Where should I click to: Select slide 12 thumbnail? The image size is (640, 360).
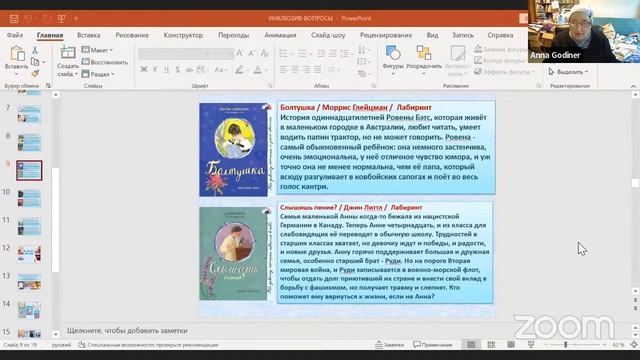(x=29, y=254)
